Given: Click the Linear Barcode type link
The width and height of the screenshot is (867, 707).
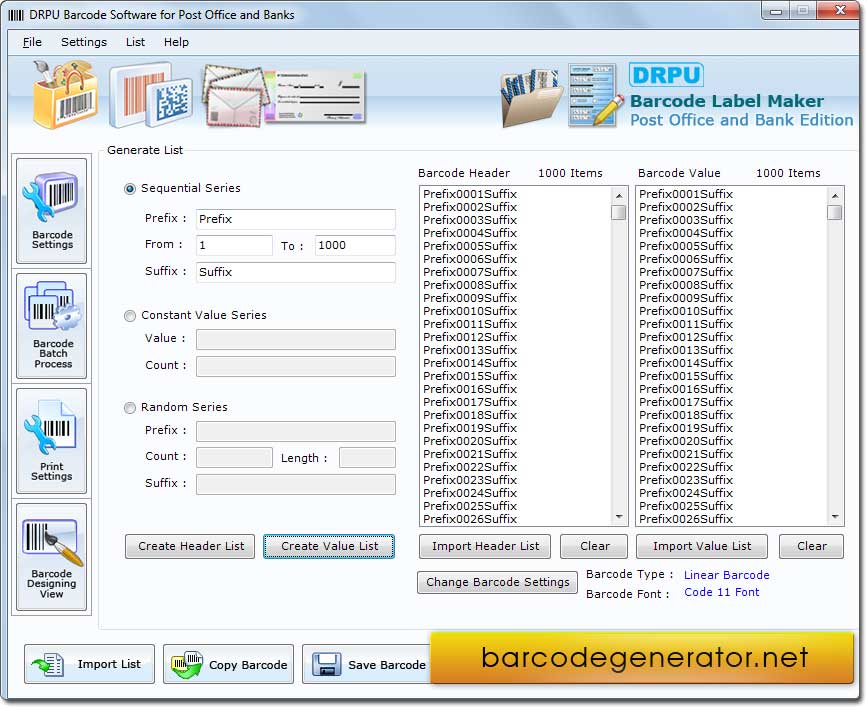Looking at the screenshot, I should tap(726, 575).
